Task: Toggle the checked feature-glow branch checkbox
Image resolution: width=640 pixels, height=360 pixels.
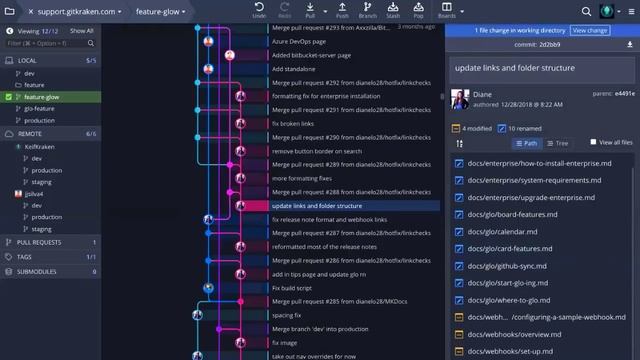Action: 9,97
